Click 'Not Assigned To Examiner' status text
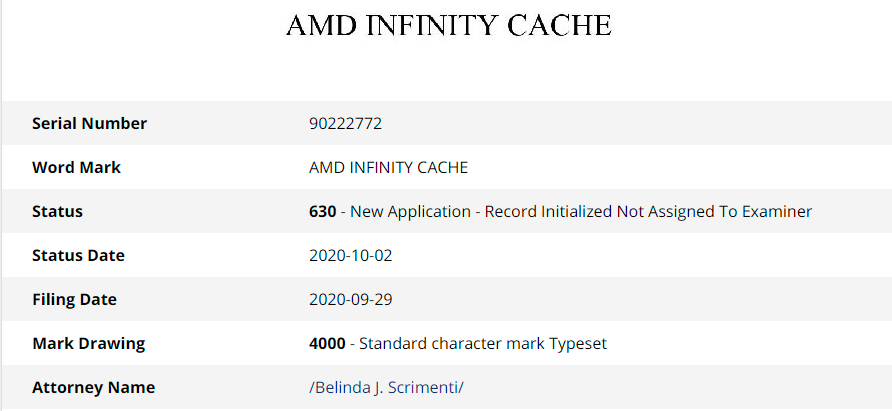The height and width of the screenshot is (411, 892). pos(715,212)
